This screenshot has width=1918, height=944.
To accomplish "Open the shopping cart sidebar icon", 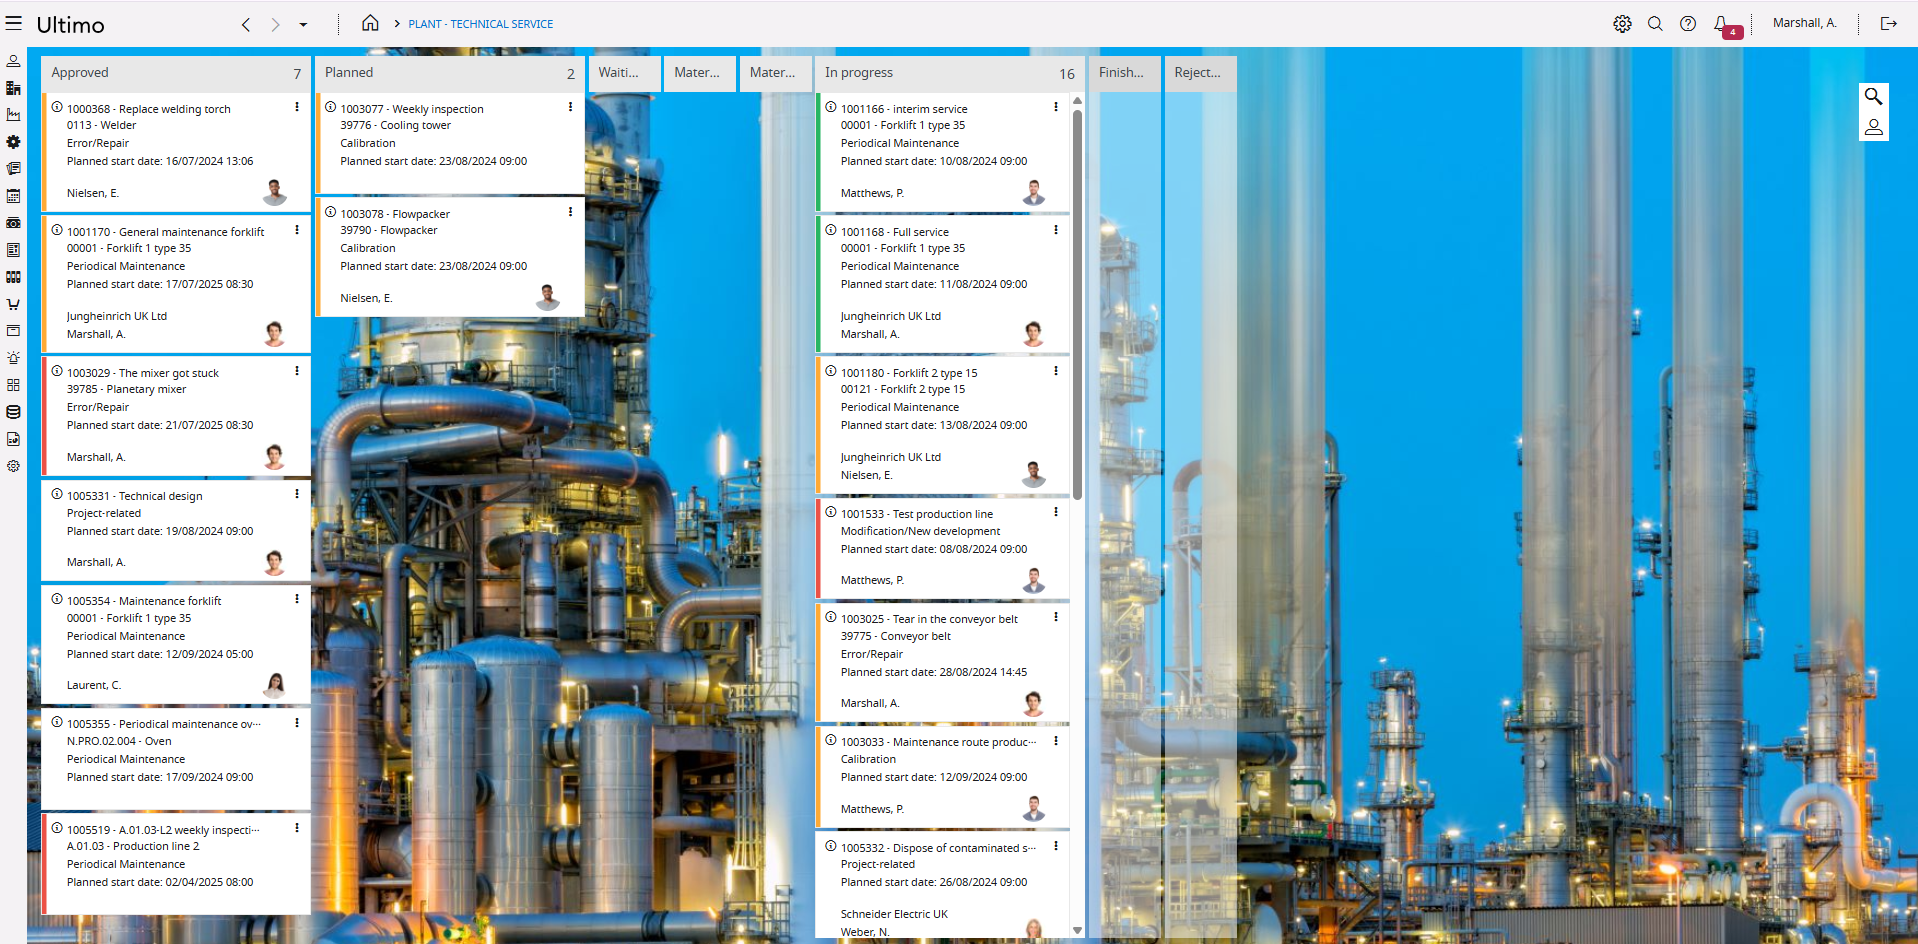I will coord(13,304).
